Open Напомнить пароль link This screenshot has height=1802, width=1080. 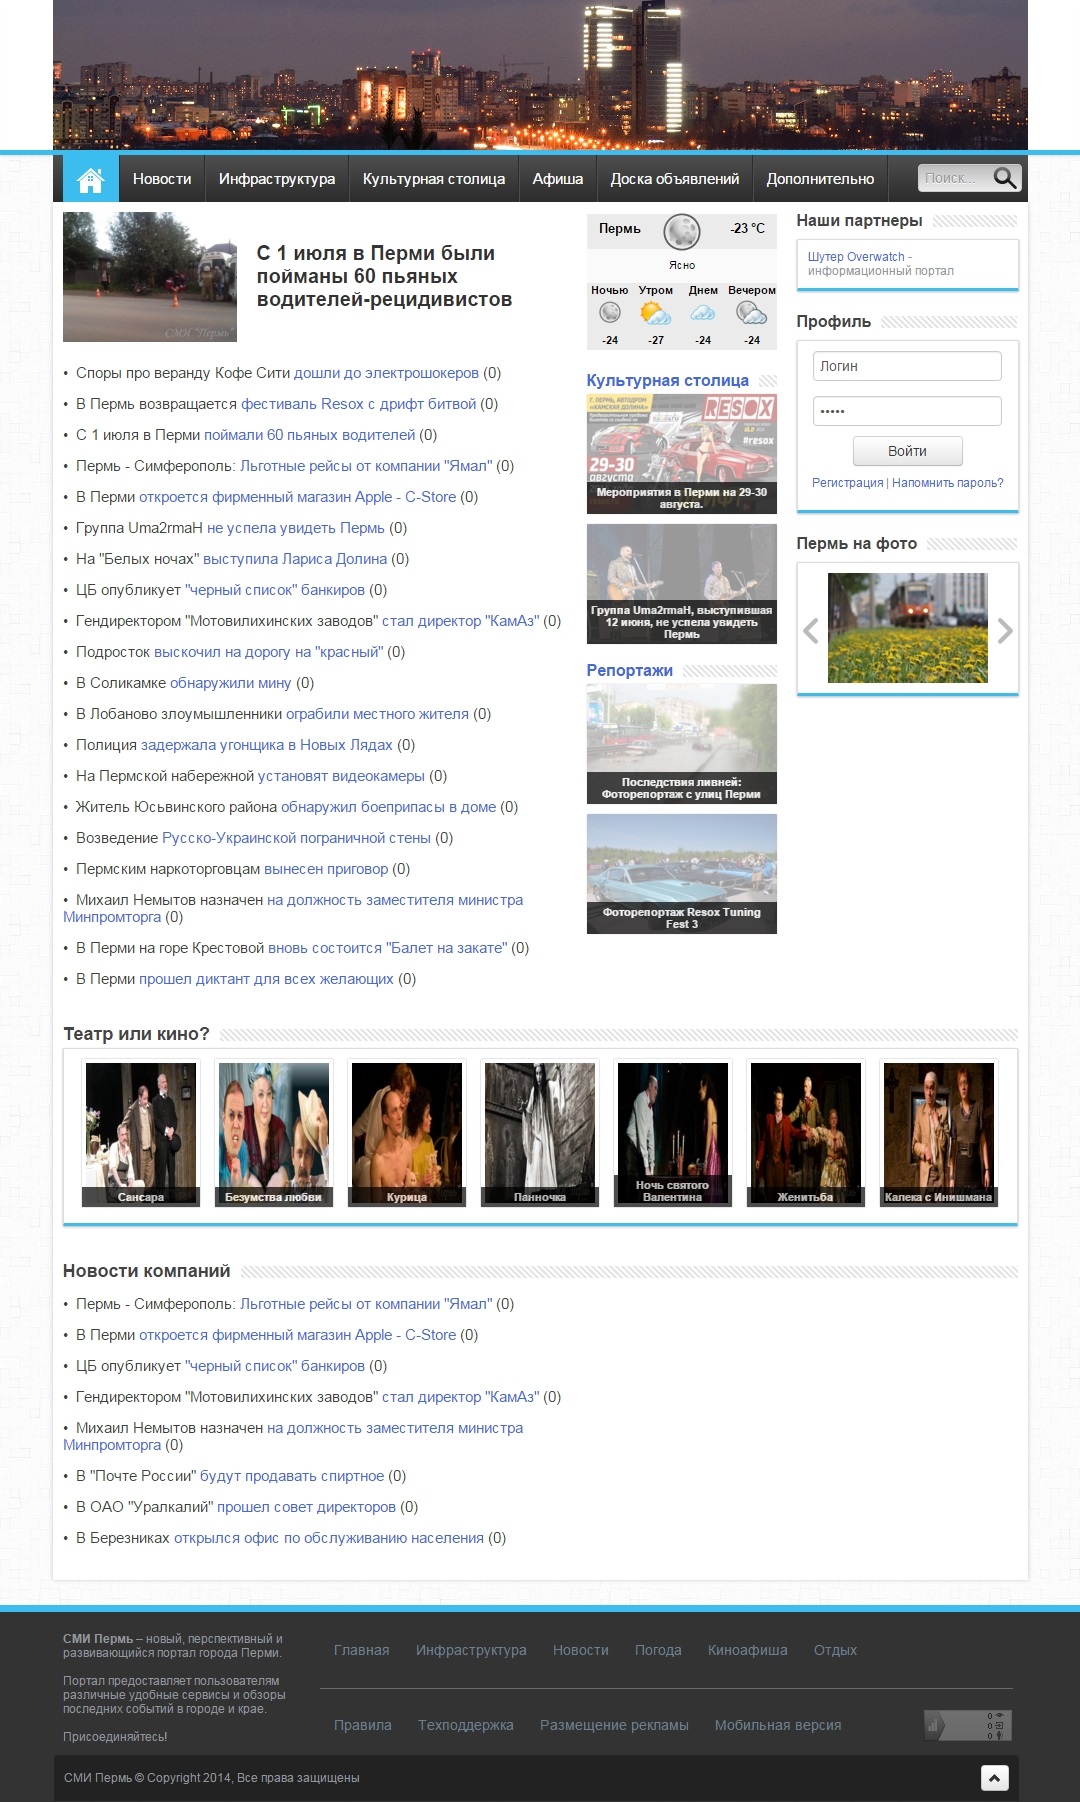[948, 483]
